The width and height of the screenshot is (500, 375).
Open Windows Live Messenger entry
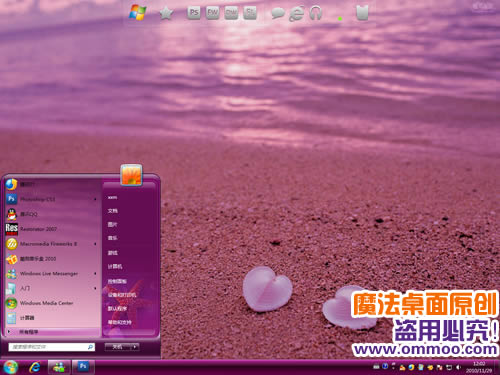click(x=52, y=273)
